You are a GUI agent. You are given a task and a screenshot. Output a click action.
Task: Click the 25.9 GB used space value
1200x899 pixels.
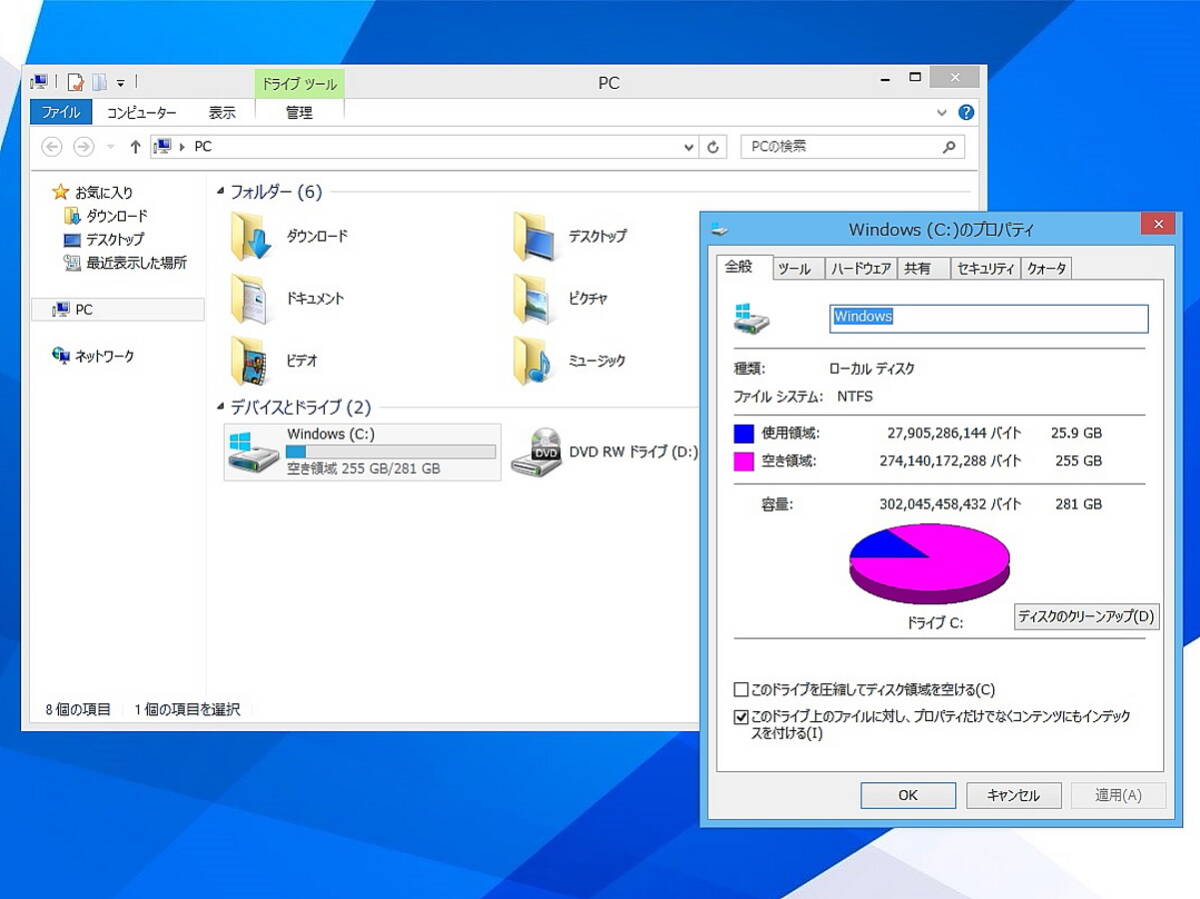(x=1079, y=434)
